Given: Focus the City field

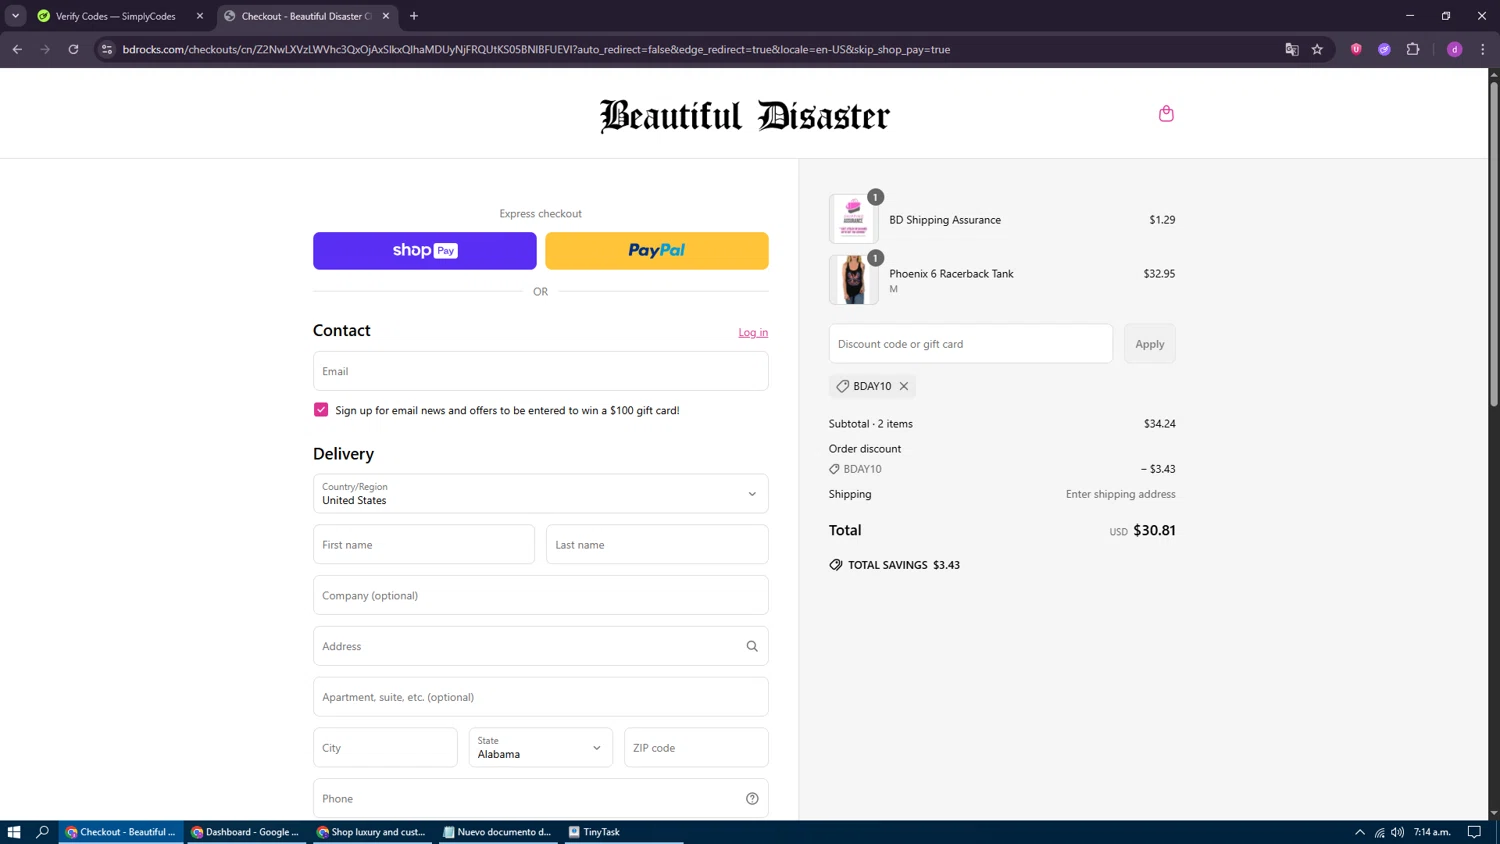Looking at the screenshot, I should pos(385,748).
